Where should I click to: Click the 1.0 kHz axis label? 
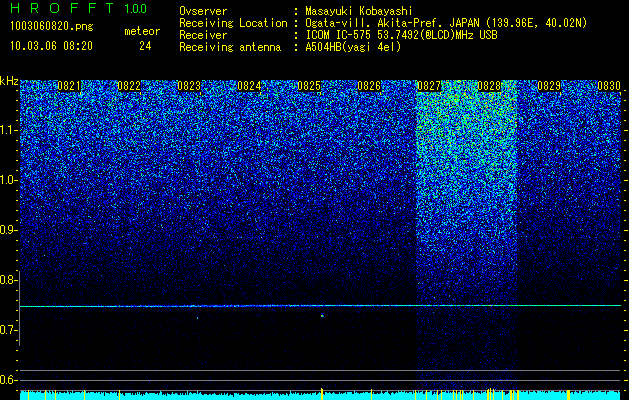pyautogui.click(x=9, y=180)
